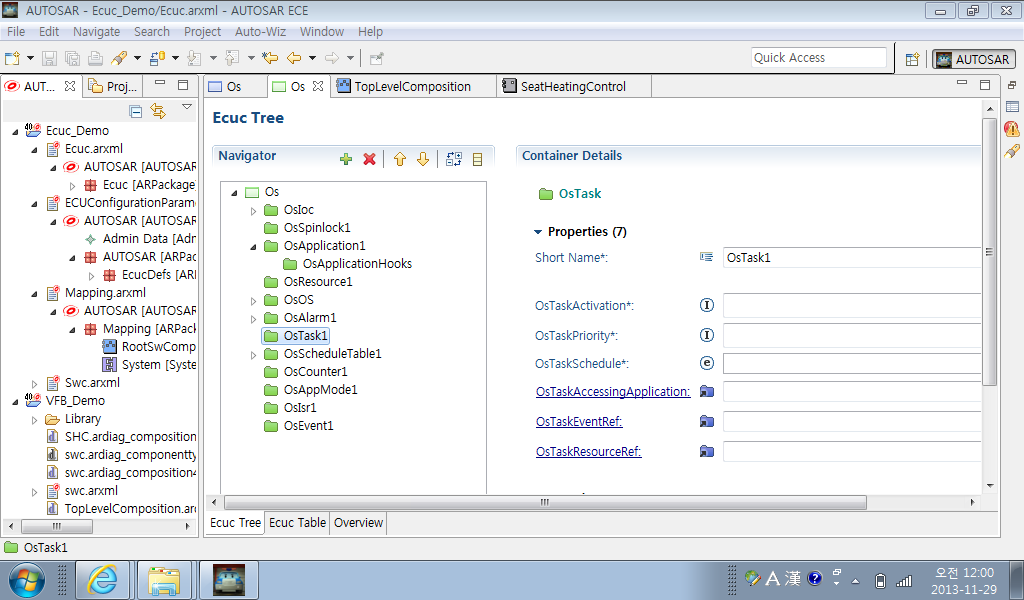Screen dimensions: 1024x600
Task: Go back using the yellow left arrow
Action: [x=294, y=58]
